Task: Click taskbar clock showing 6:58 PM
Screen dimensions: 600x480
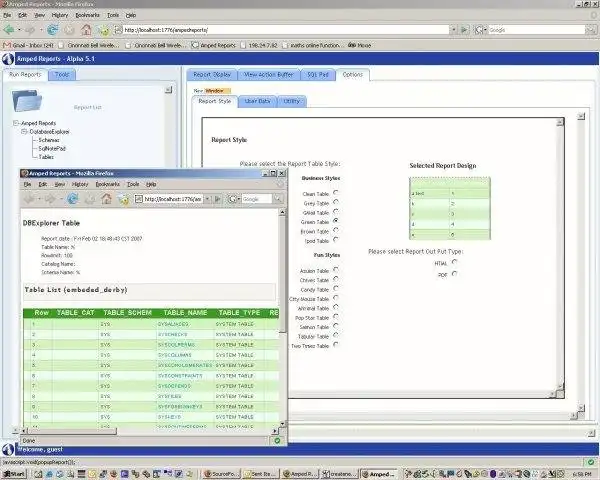Action: 582,474
